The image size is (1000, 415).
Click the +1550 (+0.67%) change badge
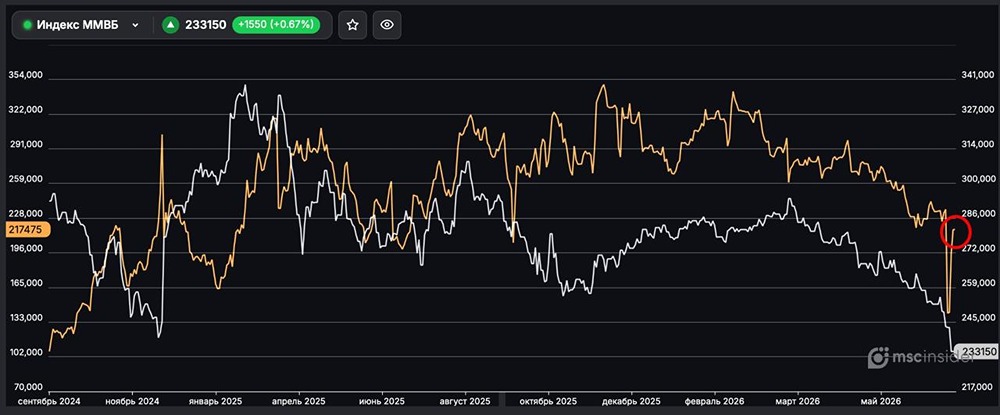pyautogui.click(x=276, y=25)
